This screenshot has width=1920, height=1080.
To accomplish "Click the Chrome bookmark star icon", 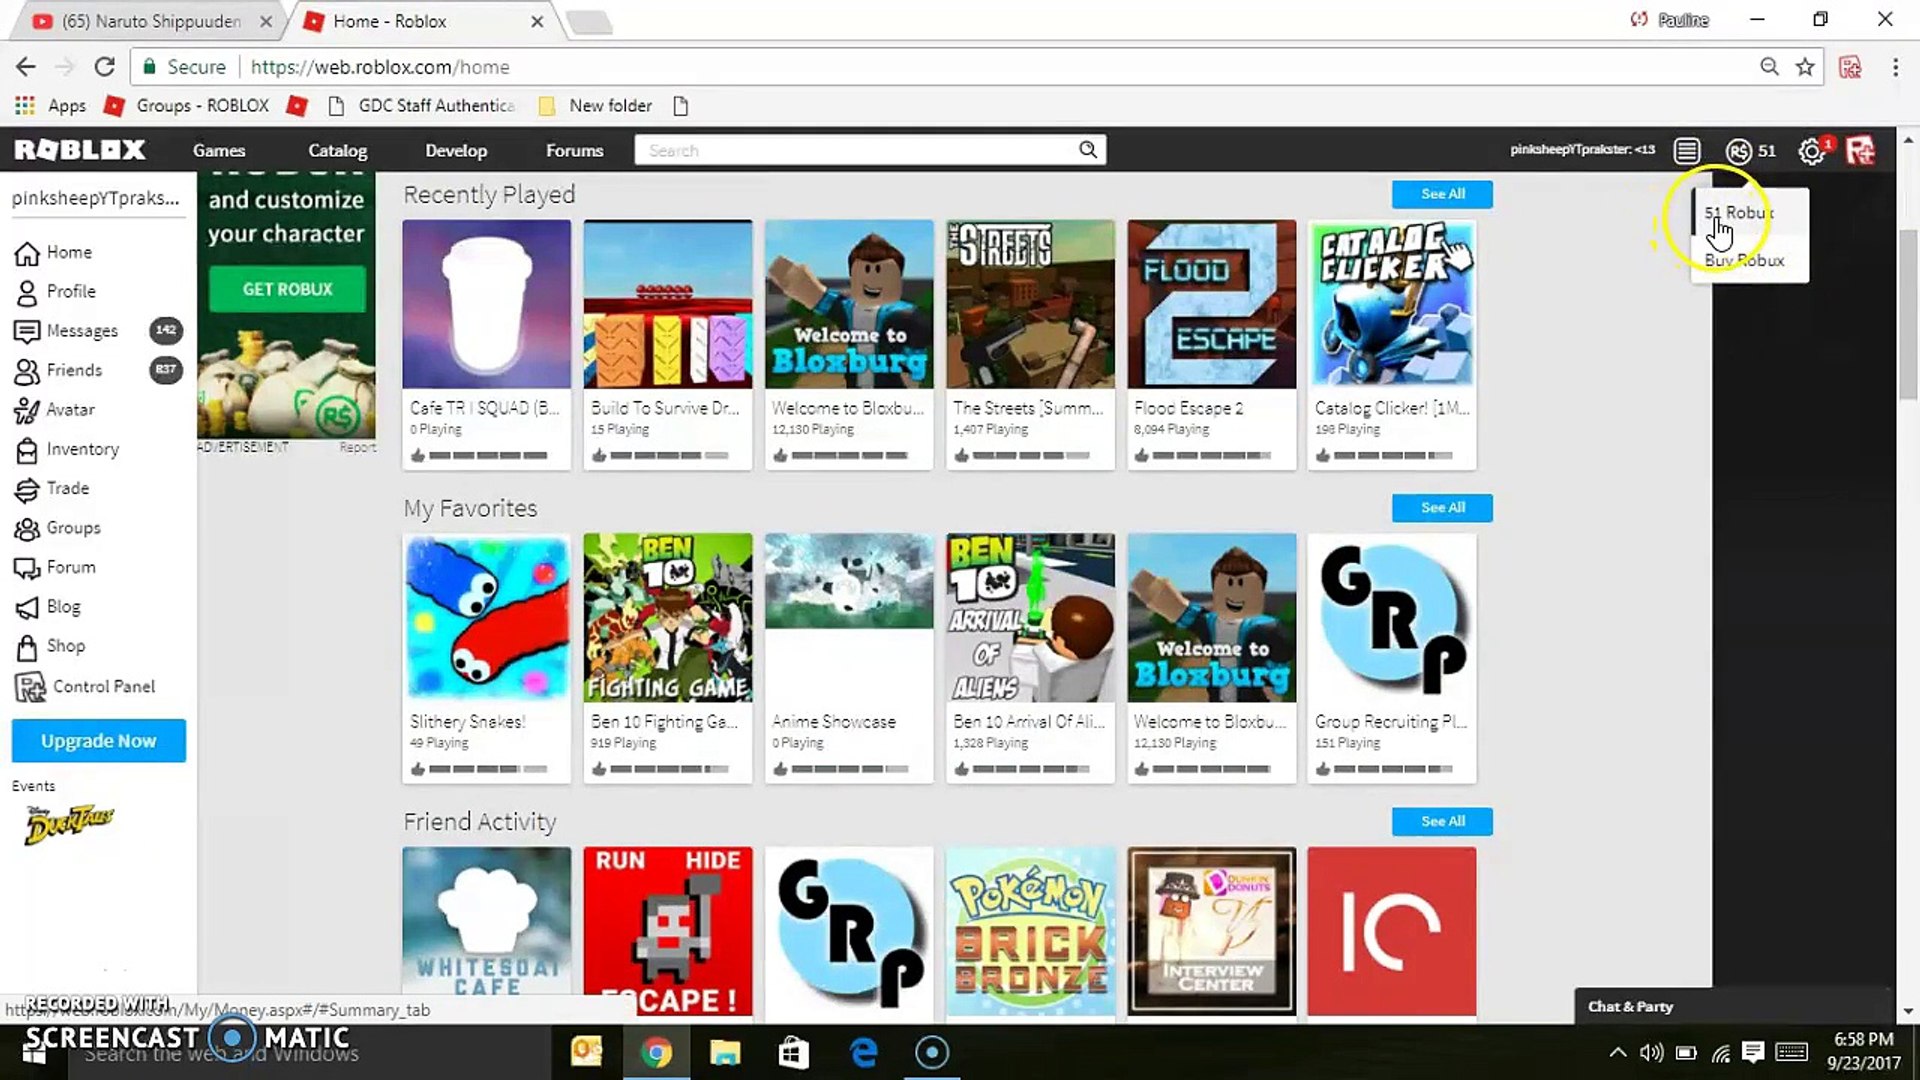I will [x=1805, y=67].
